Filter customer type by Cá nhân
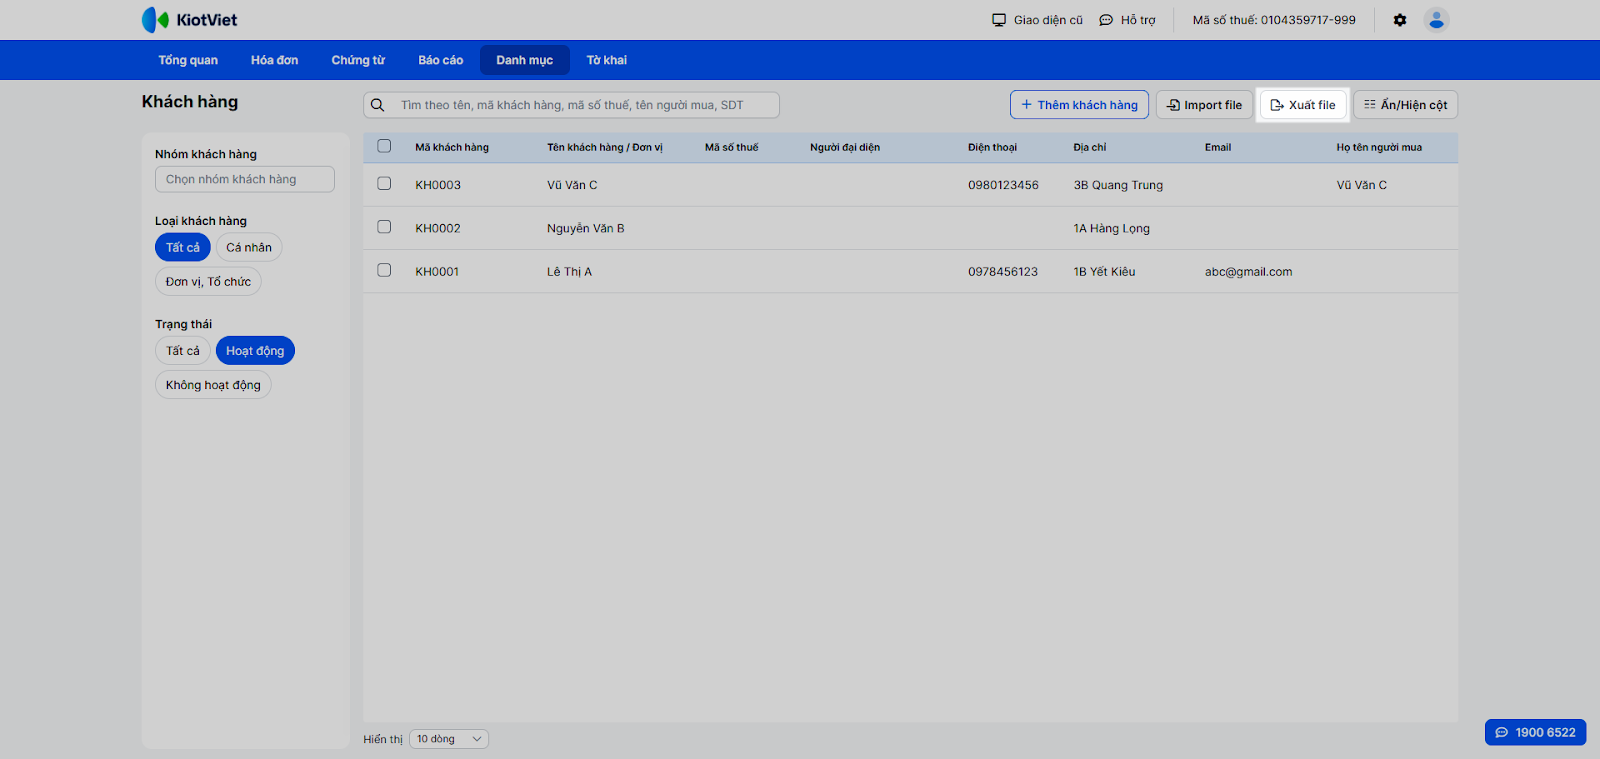The width and height of the screenshot is (1600, 759). [249, 247]
